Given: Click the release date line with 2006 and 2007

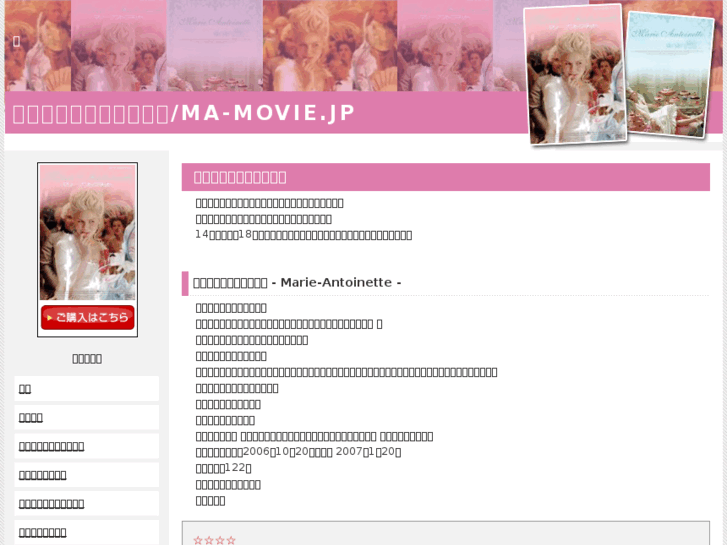Looking at the screenshot, I should click(x=299, y=452).
